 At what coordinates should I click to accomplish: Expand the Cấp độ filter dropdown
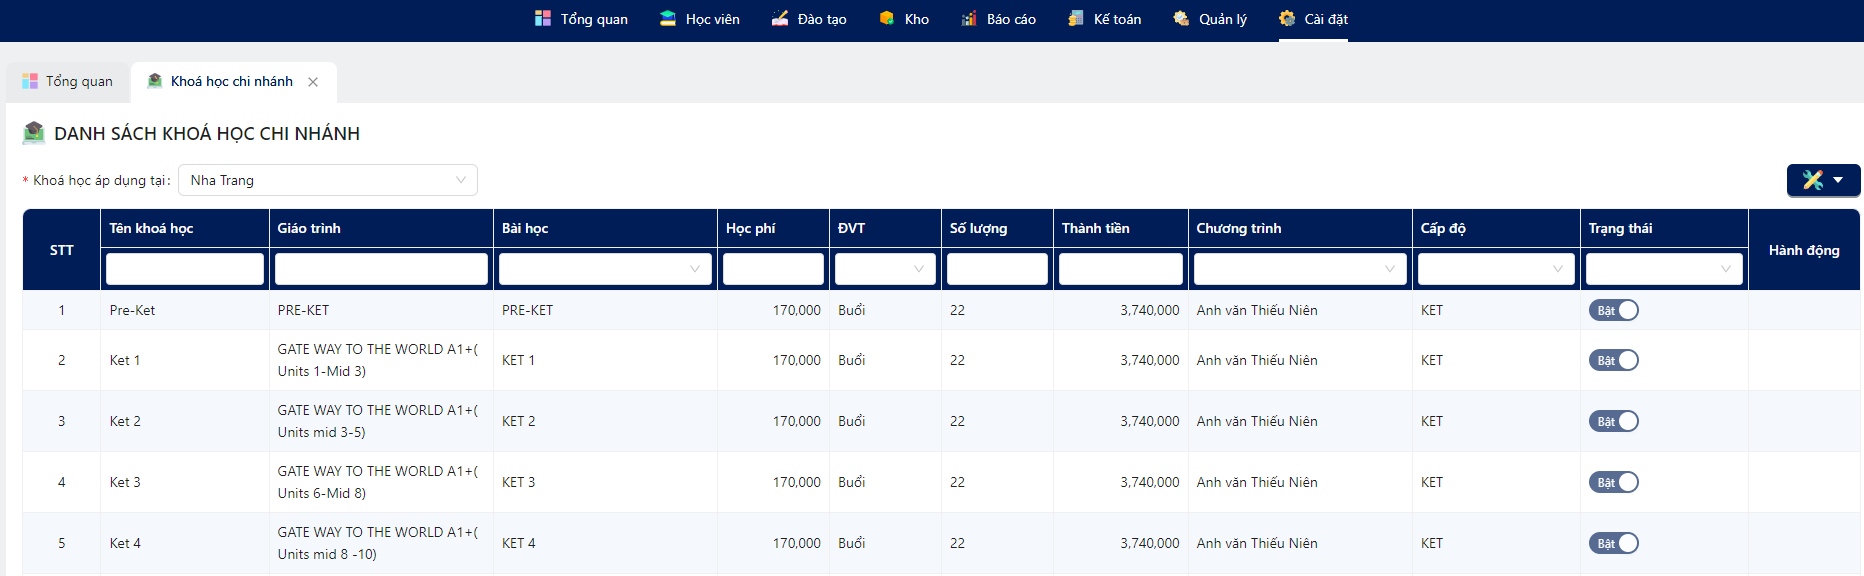coord(1496,268)
